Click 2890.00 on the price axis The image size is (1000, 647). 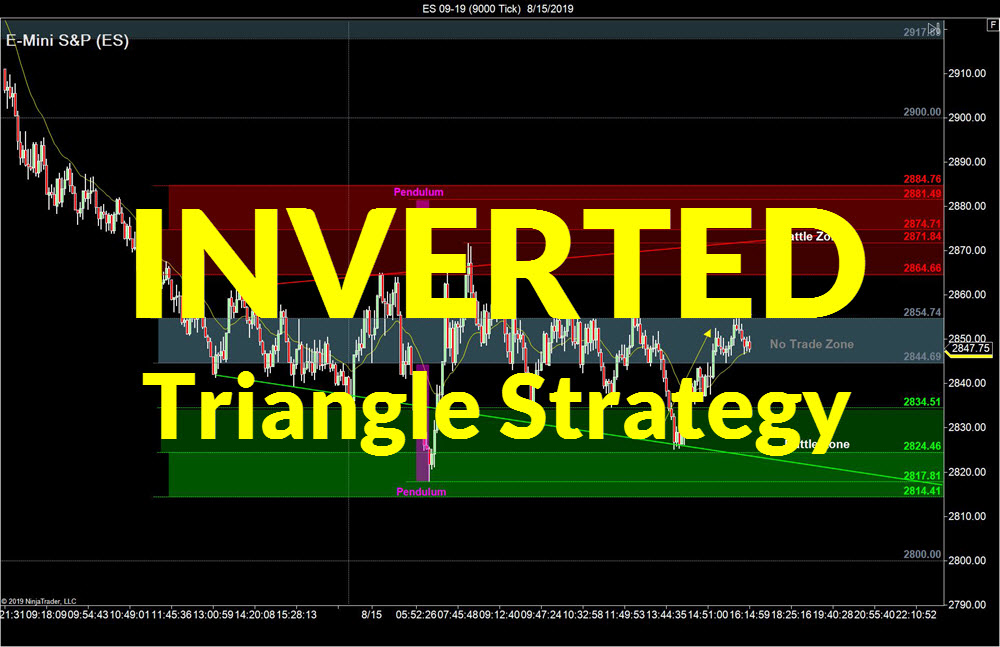(x=967, y=162)
